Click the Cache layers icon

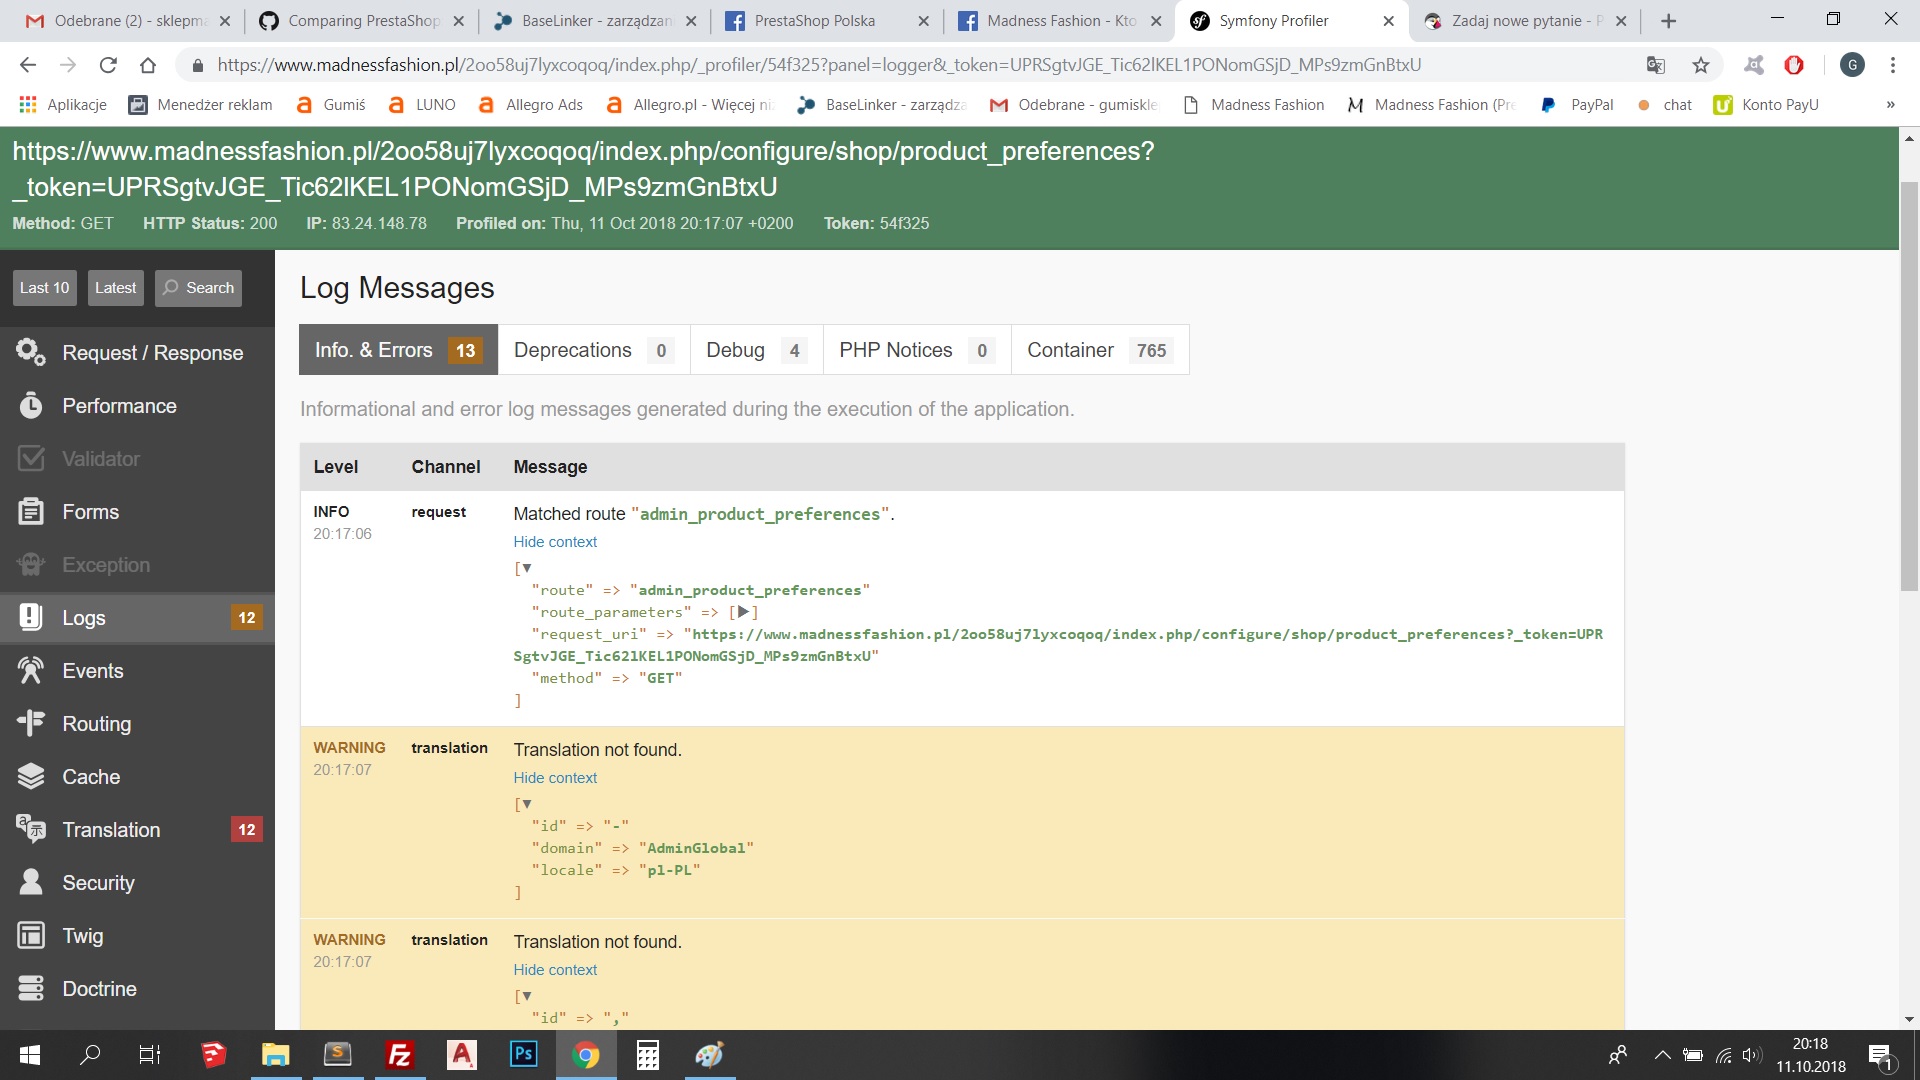coord(31,776)
